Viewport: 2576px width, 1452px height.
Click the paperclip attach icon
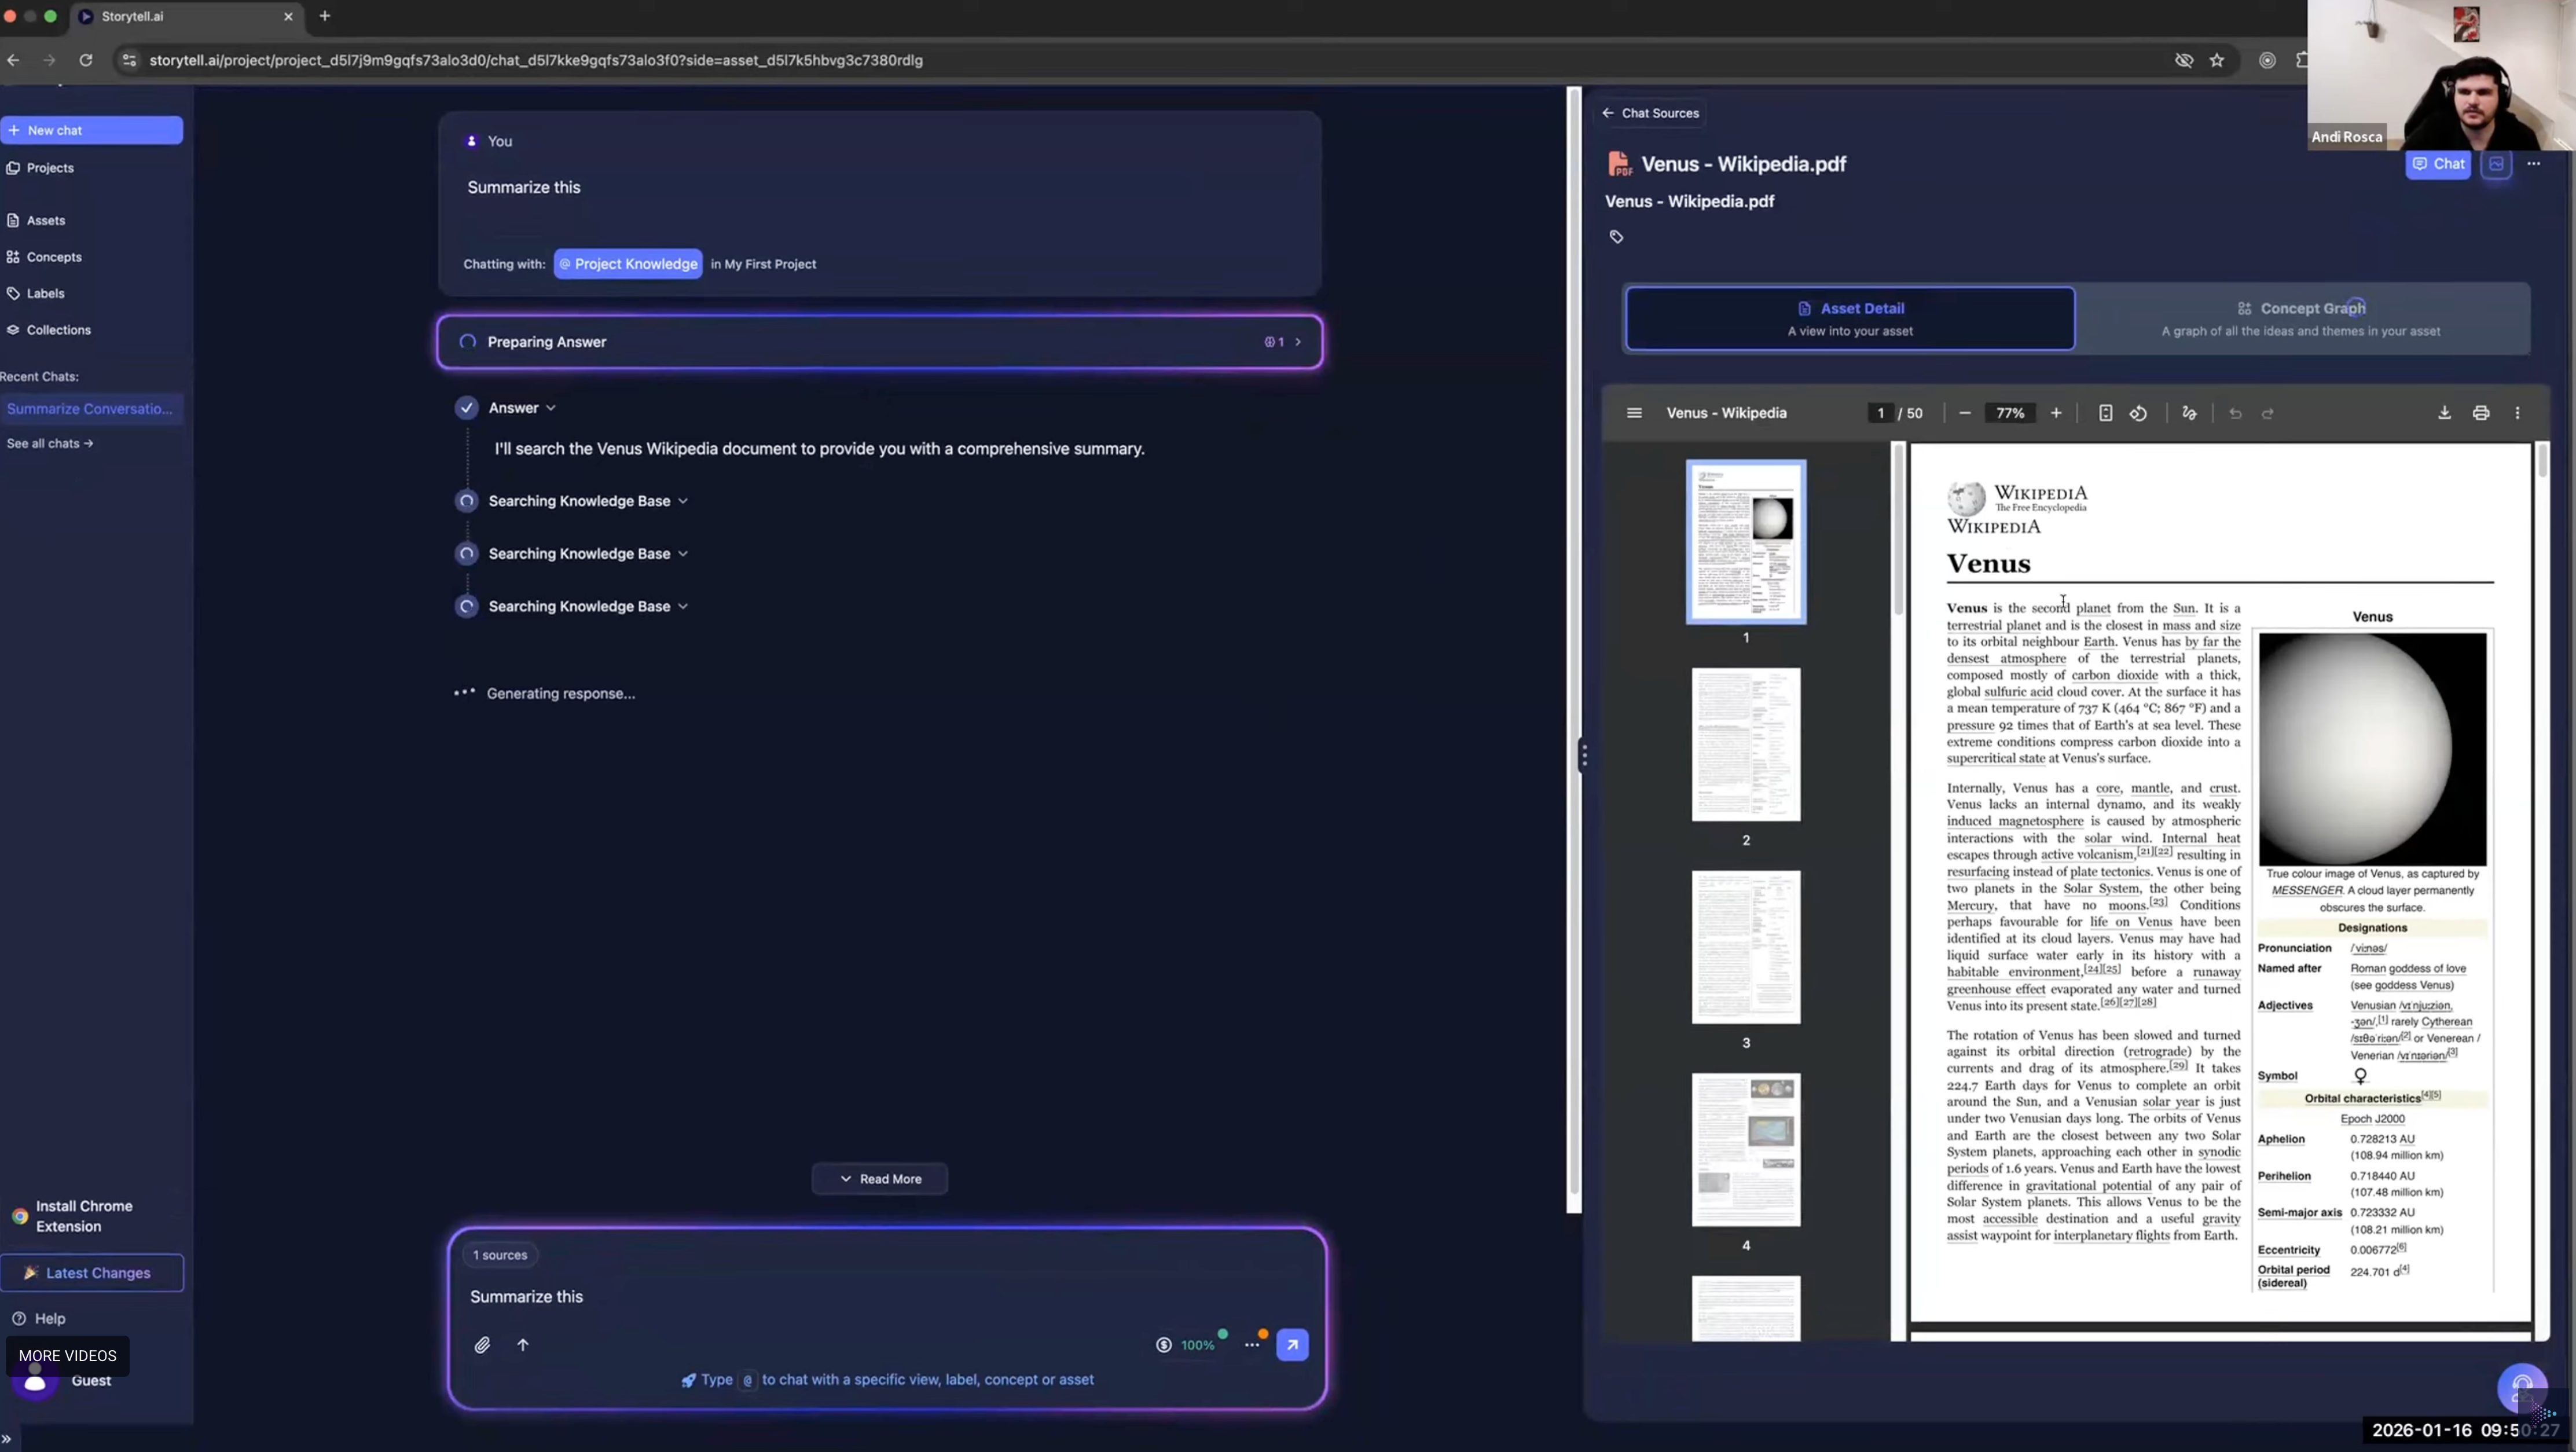pyautogui.click(x=482, y=1345)
